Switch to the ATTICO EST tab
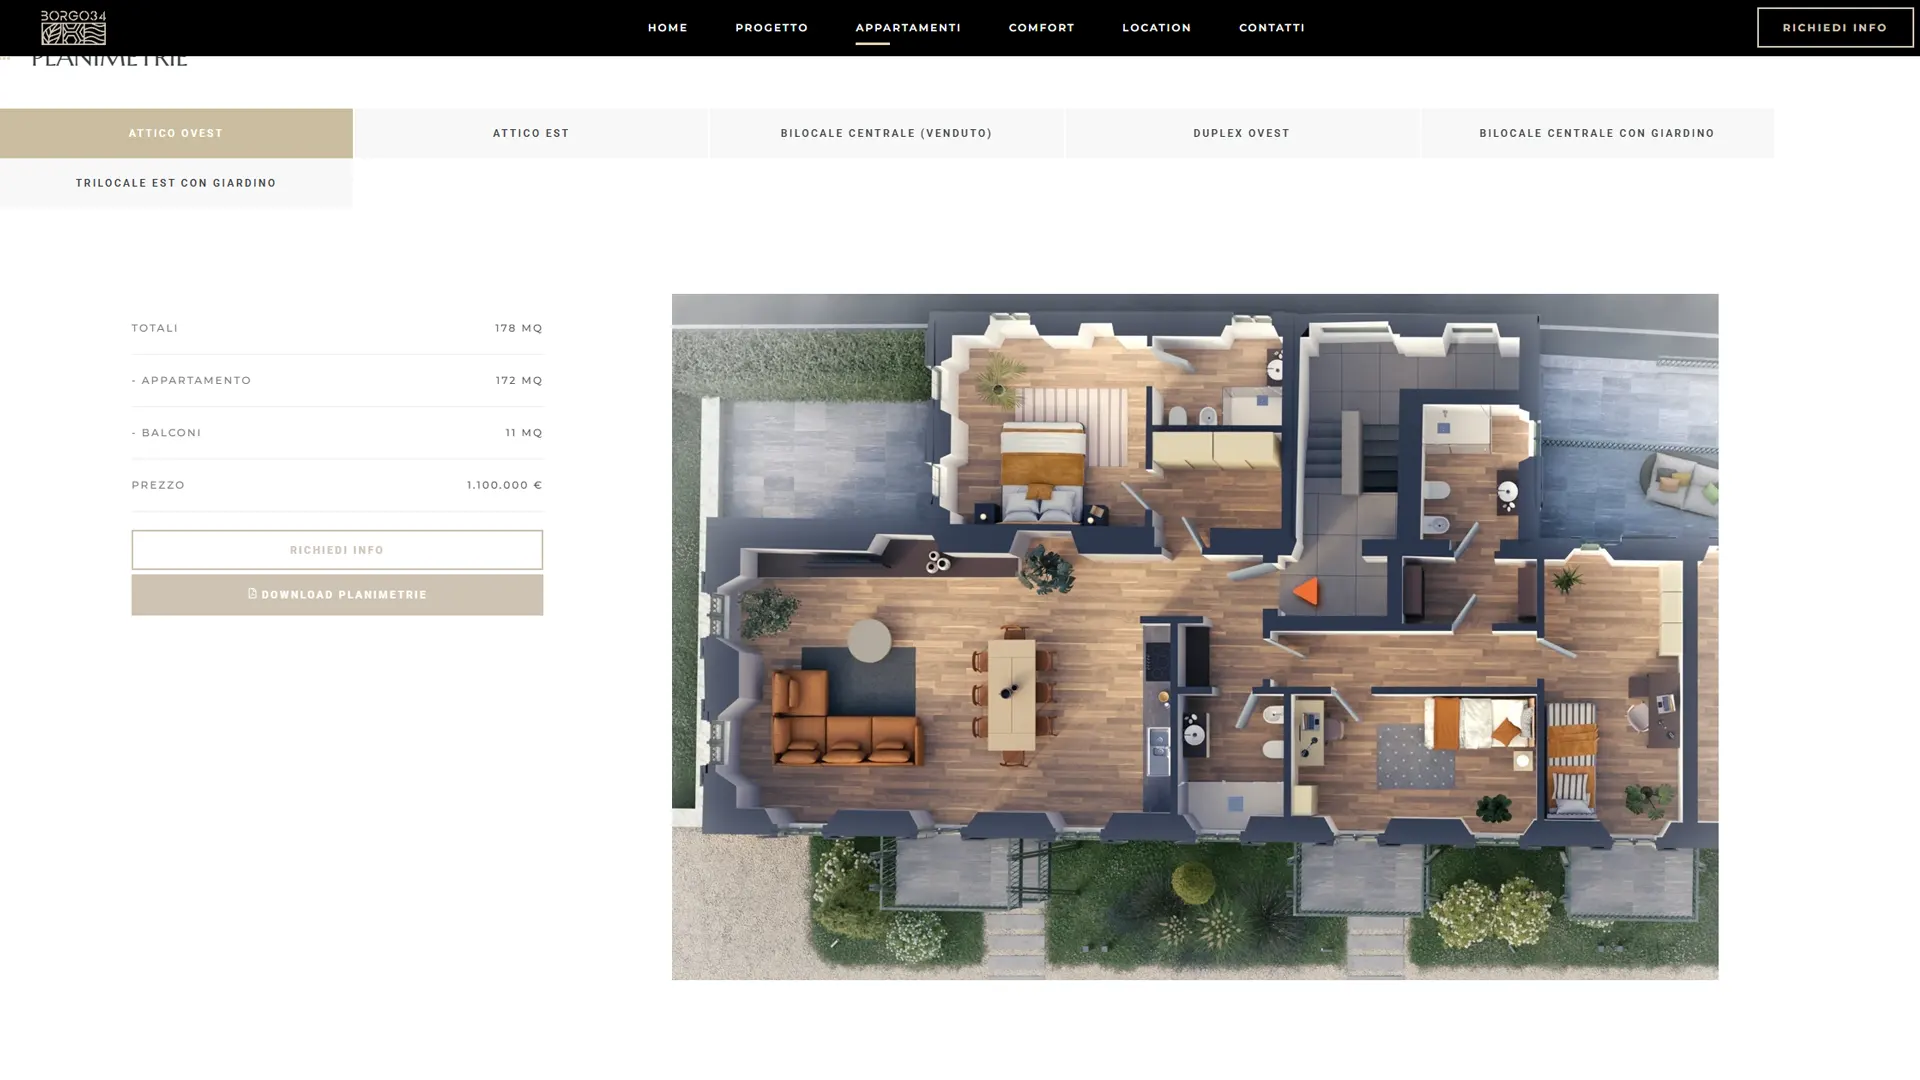 click(531, 133)
